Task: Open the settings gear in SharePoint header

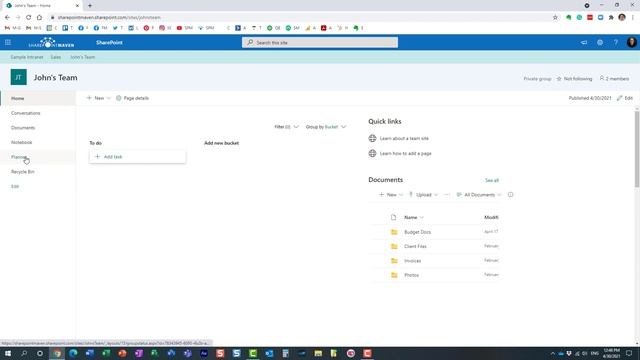Action: tap(600, 42)
